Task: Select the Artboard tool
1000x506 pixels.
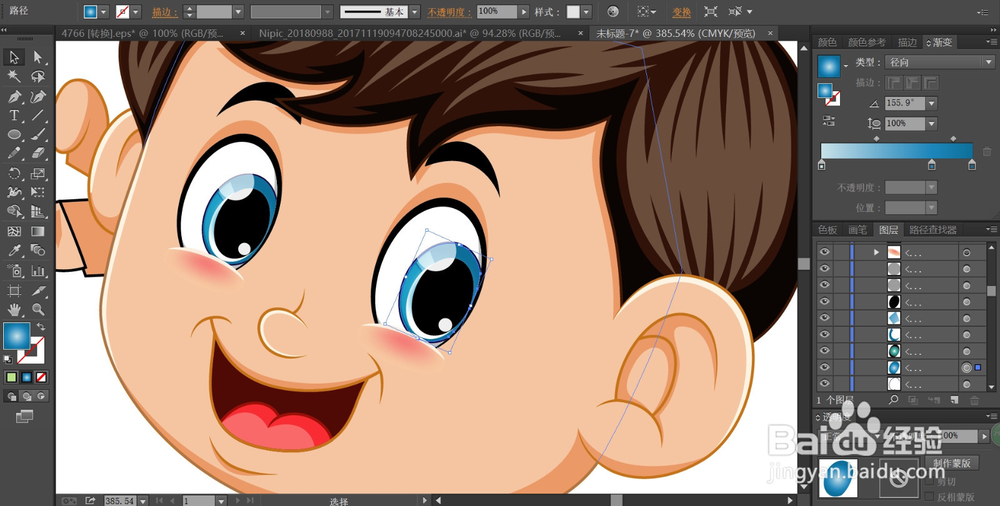Action: point(14,291)
